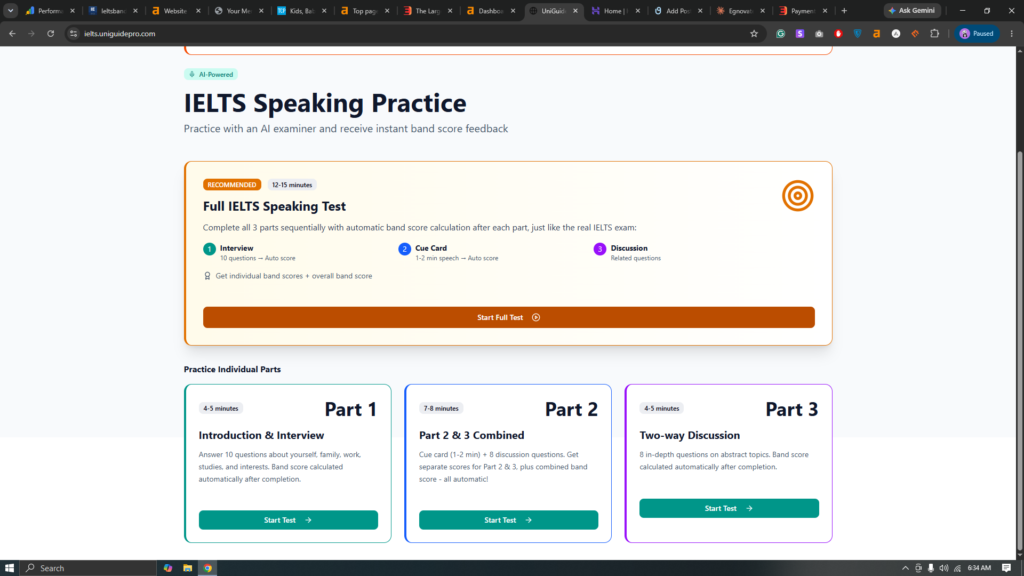Open a new browser tab
The height and width of the screenshot is (576, 1024).
pos(844,10)
